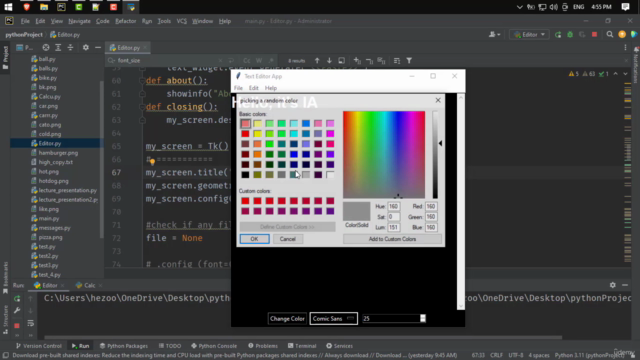Open the Project view selector dropdown
This screenshot has width=640, height=360.
coord(25,48)
